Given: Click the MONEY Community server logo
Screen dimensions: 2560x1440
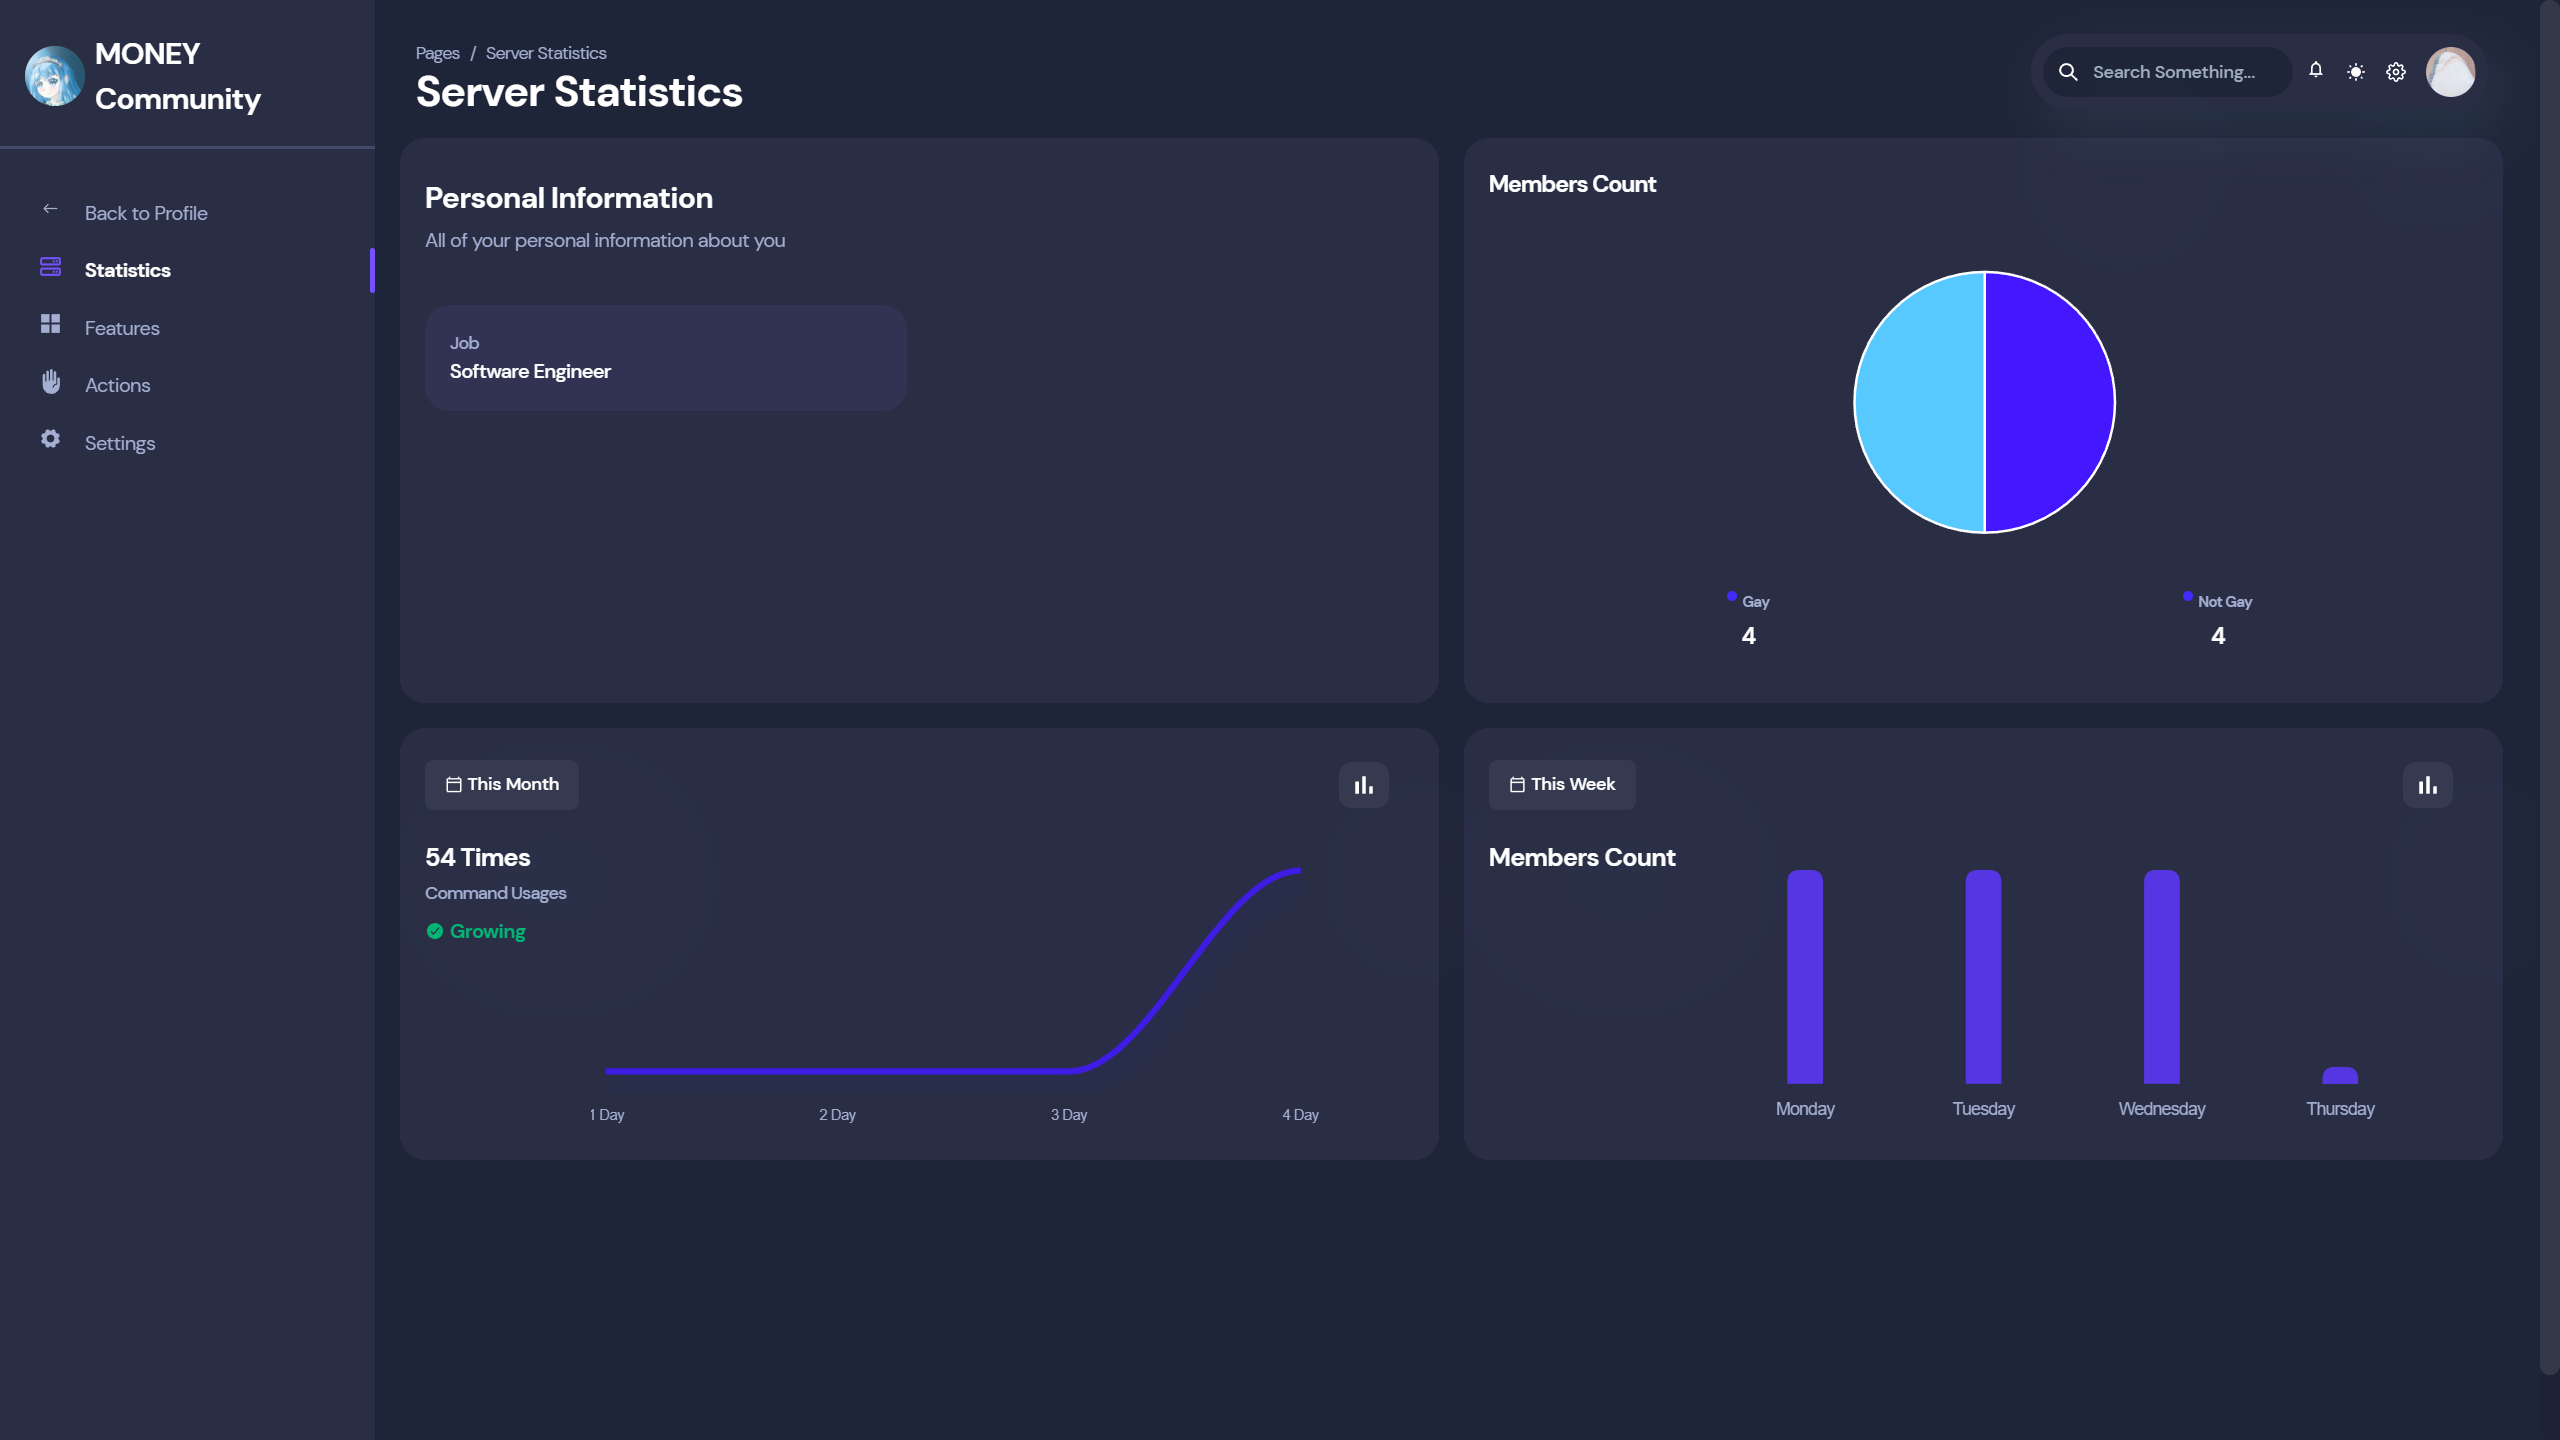Looking at the screenshot, I should click(x=54, y=76).
